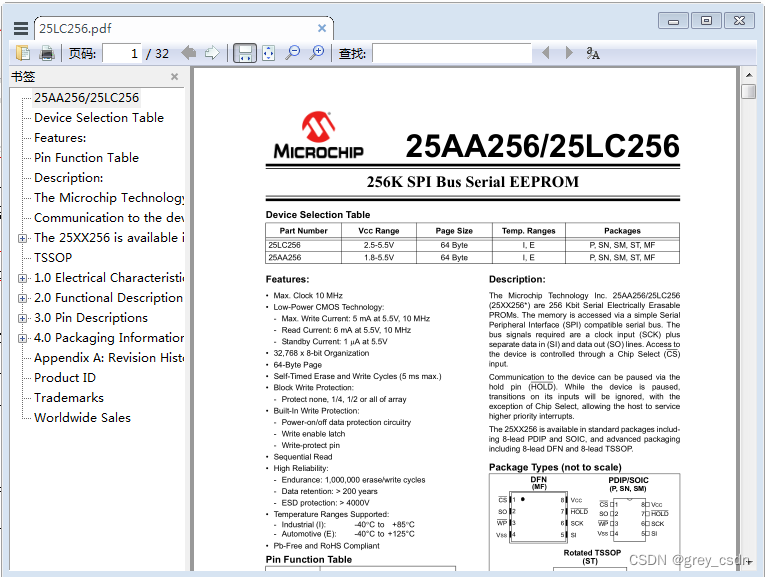This screenshot has height=577, width=765.
Task: Click the open file icon in toolbar
Action: (x=23, y=53)
